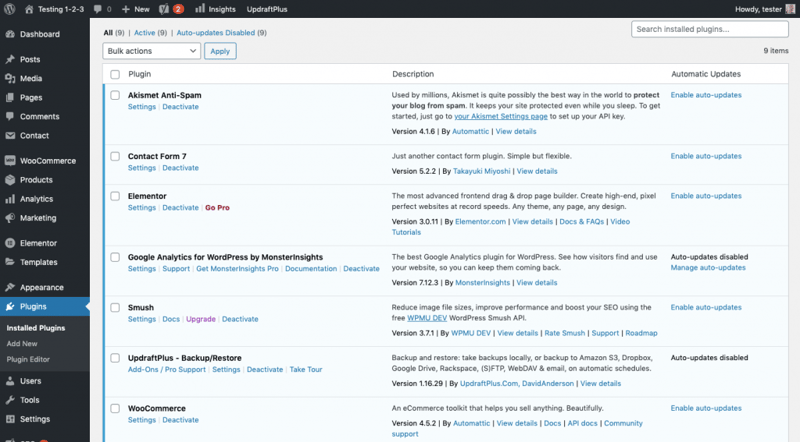Tick the Smush plugin checkbox
This screenshot has width=800, height=442.
point(115,308)
